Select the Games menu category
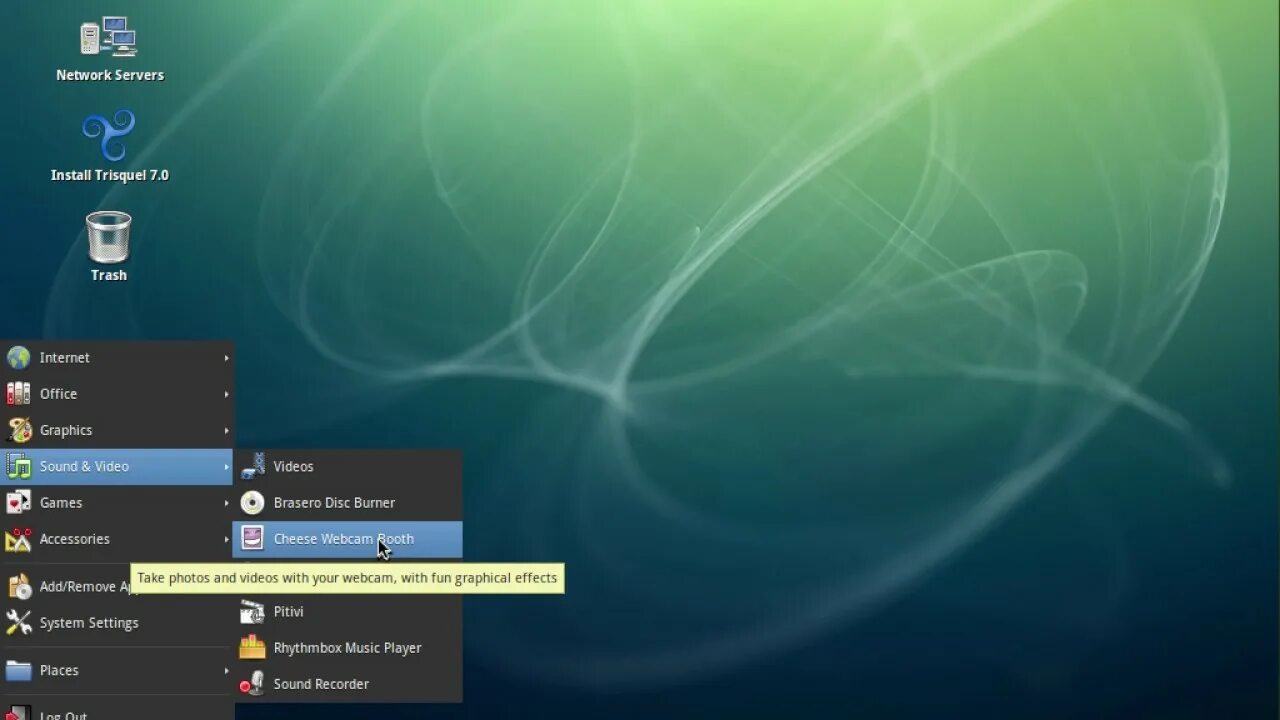The height and width of the screenshot is (720, 1280). (x=117, y=503)
